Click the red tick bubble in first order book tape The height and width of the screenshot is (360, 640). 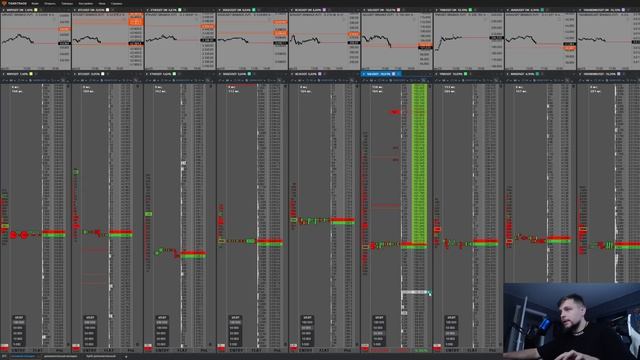click(x=24, y=235)
